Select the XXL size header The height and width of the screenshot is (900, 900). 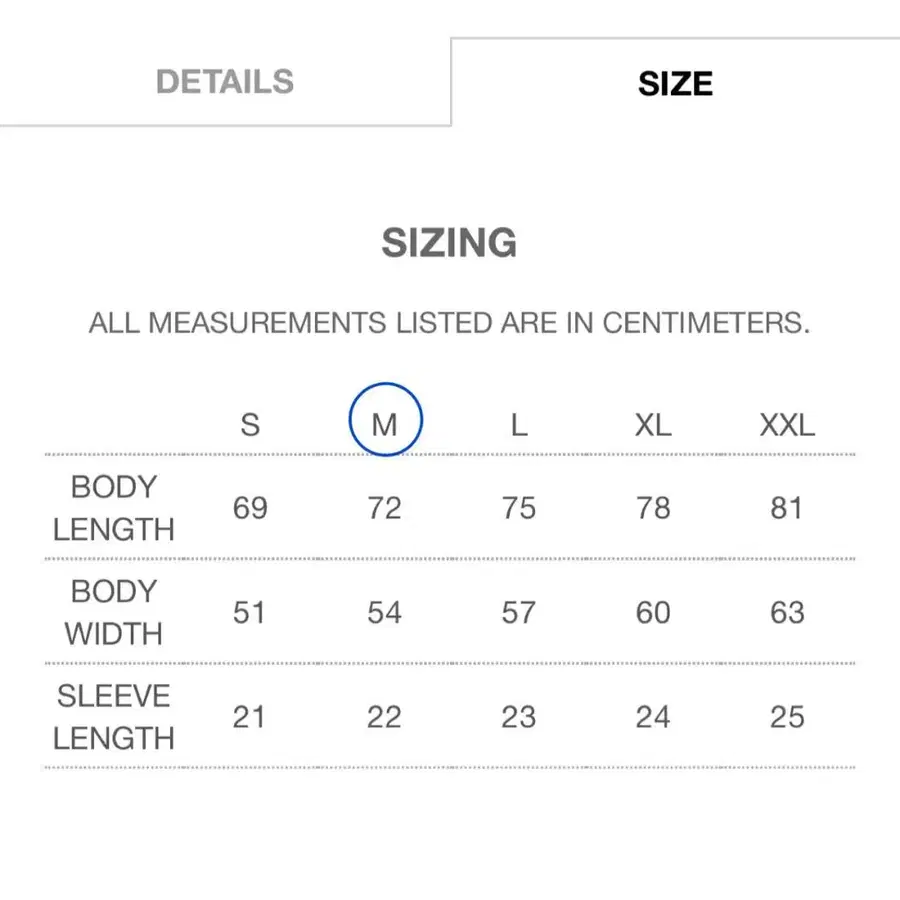787,425
